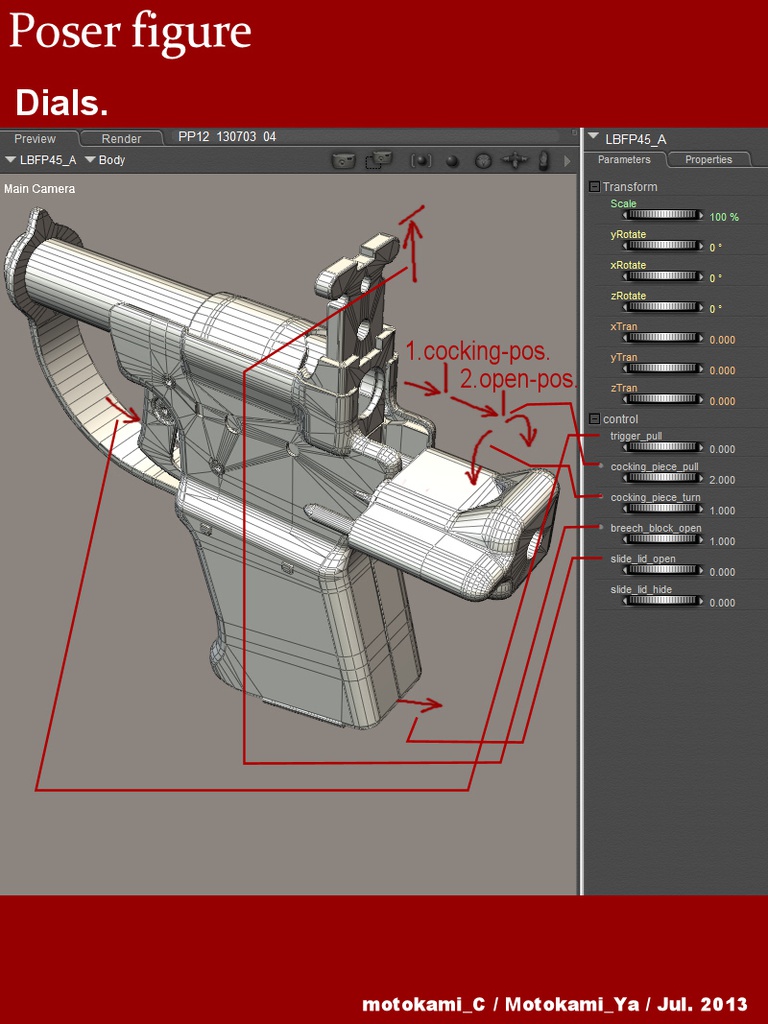Click the figure silhouette icon in viewport toolbar

[x=543, y=160]
